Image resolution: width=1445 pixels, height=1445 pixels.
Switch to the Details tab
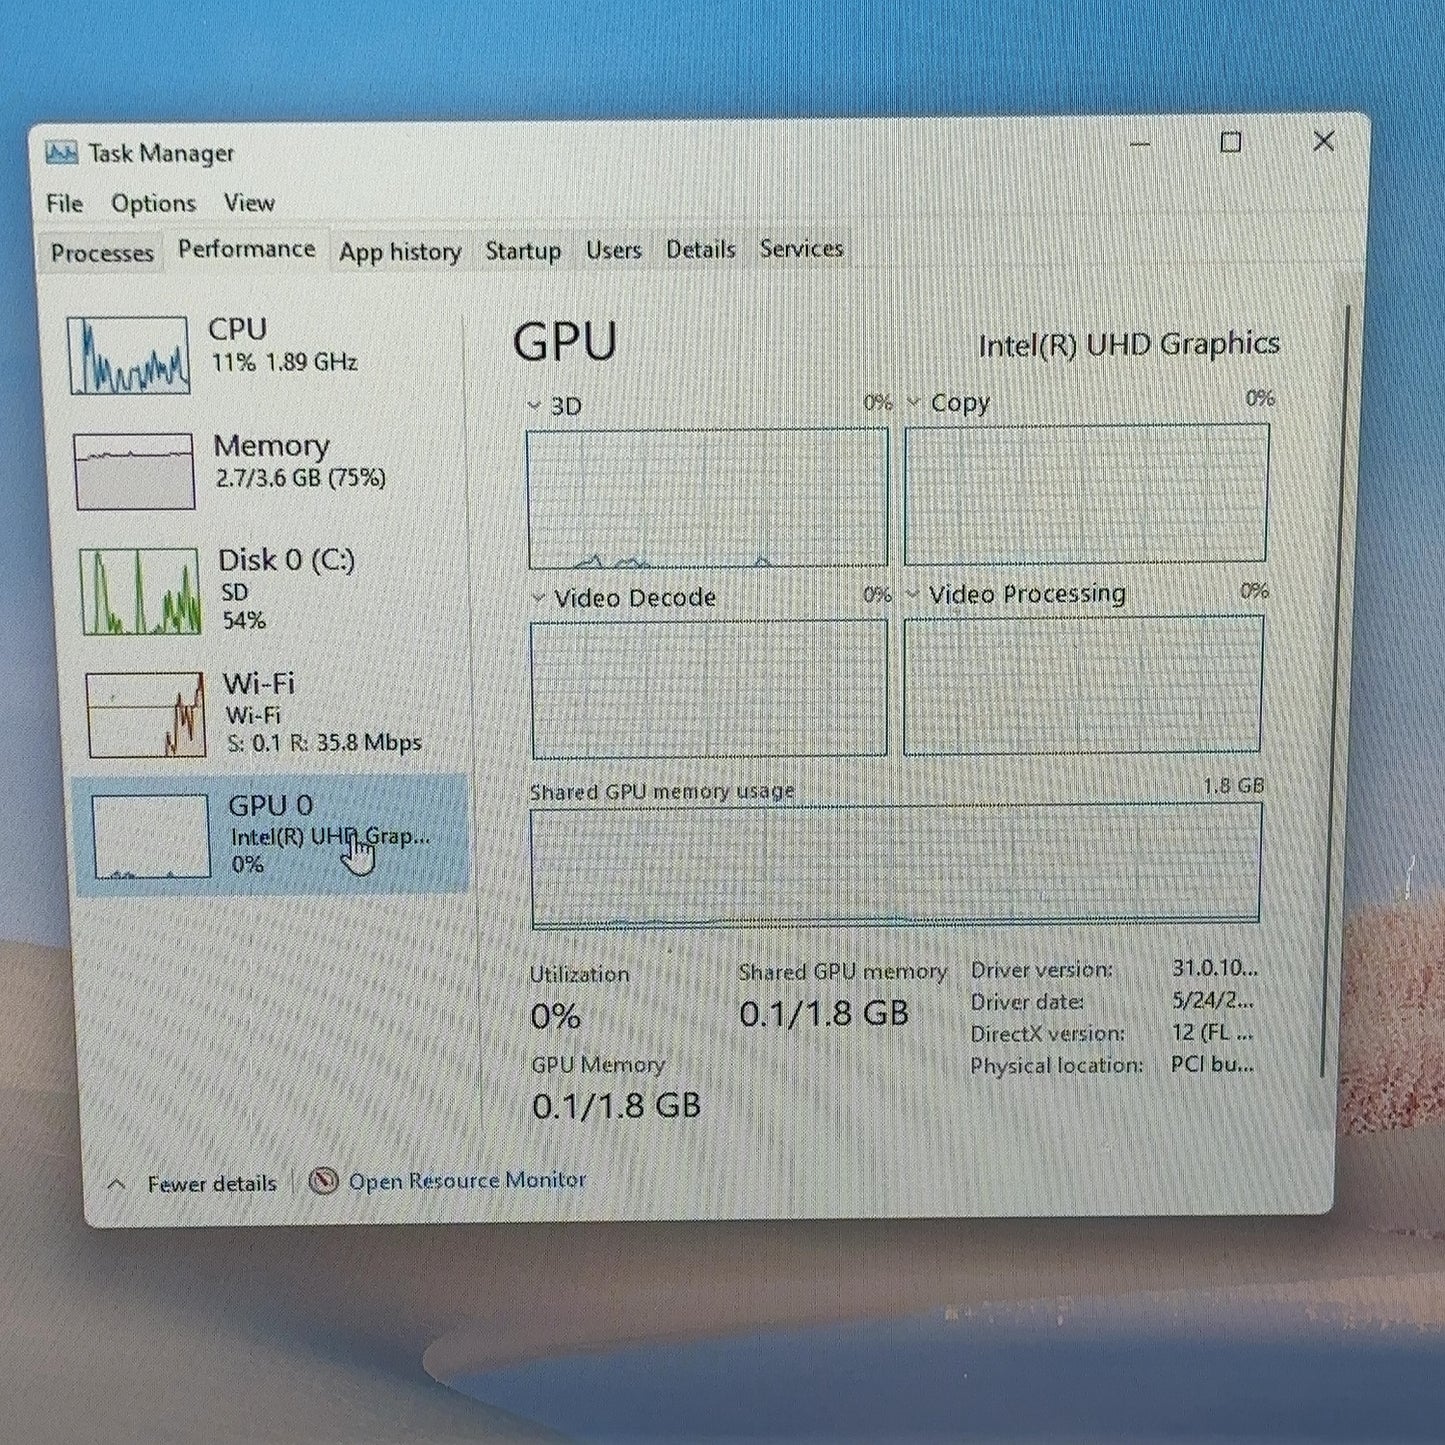pyautogui.click(x=700, y=249)
